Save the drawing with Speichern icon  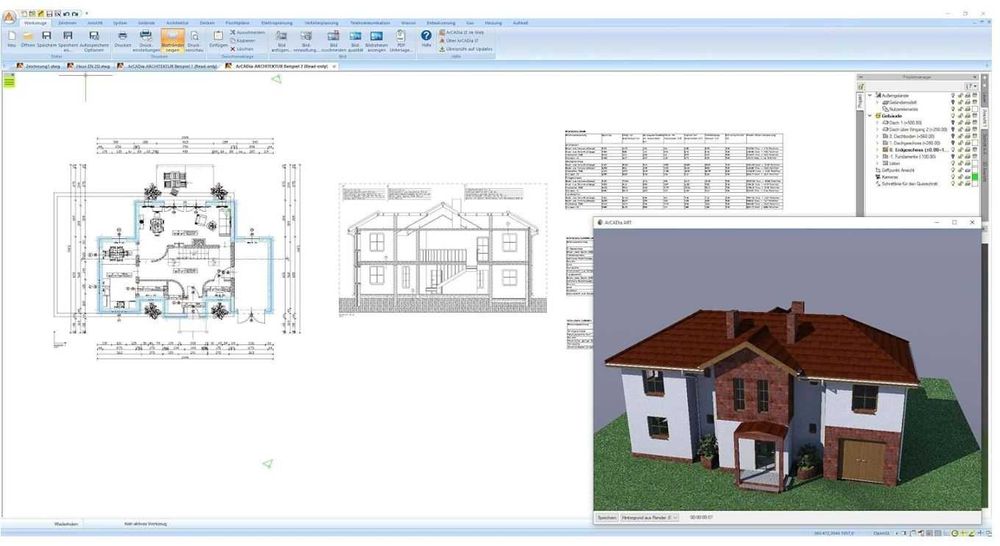pos(46,38)
